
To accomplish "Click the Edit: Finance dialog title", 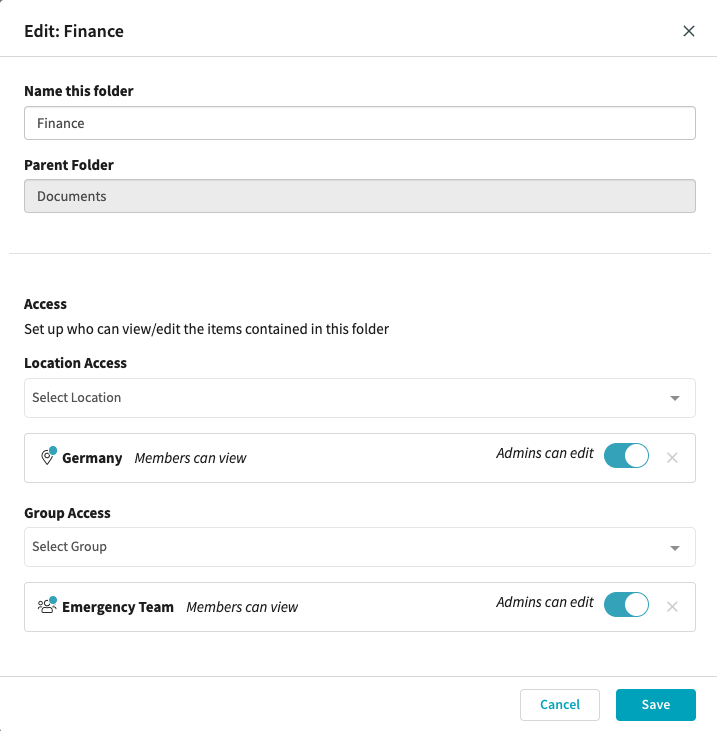I will 74,31.
